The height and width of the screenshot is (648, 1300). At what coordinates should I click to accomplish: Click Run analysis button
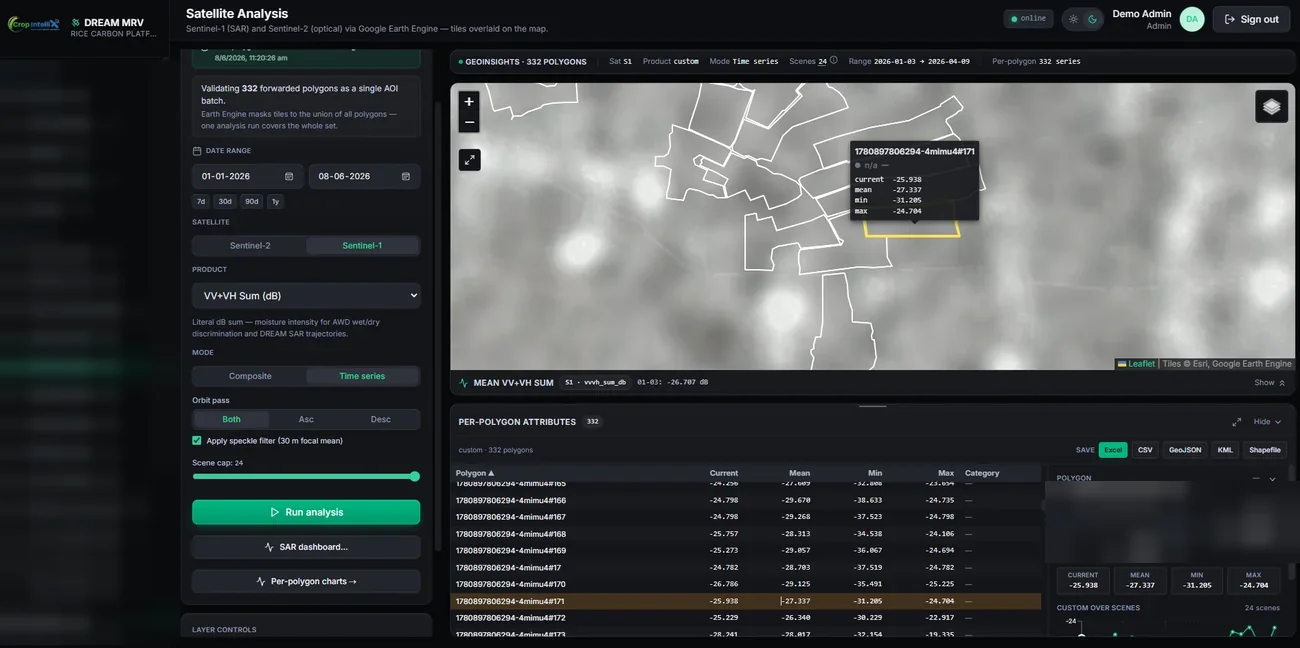[306, 512]
